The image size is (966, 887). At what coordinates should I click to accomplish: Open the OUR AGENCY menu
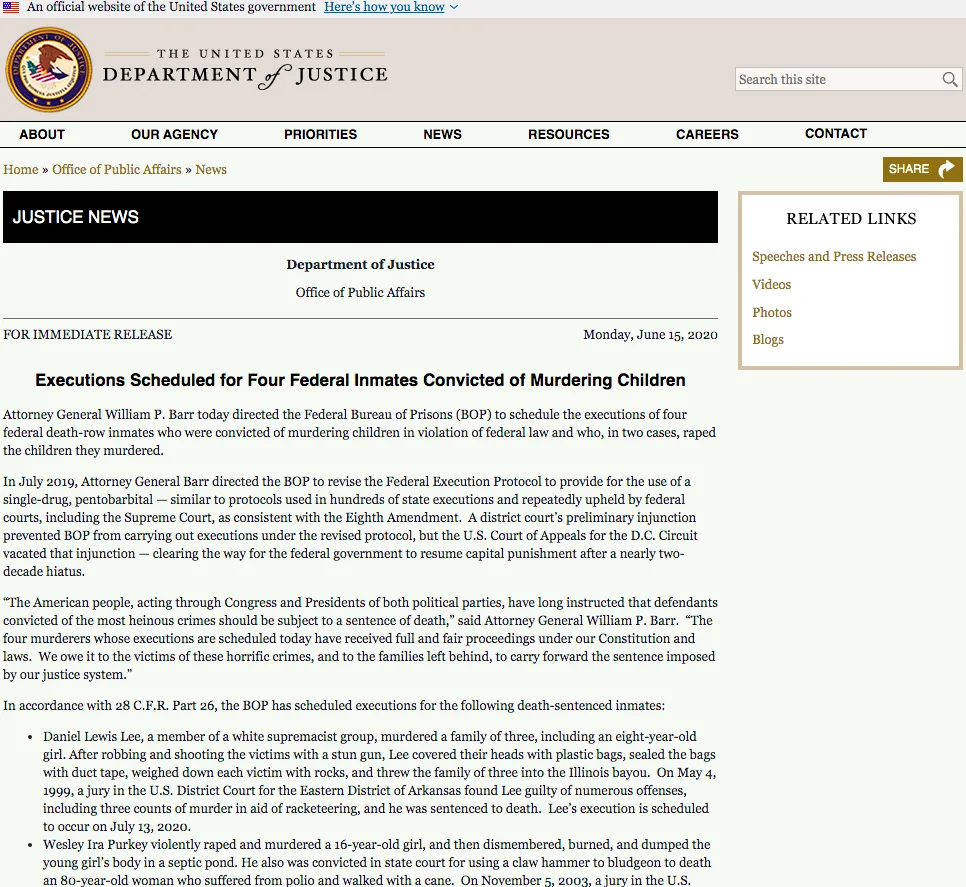[174, 134]
